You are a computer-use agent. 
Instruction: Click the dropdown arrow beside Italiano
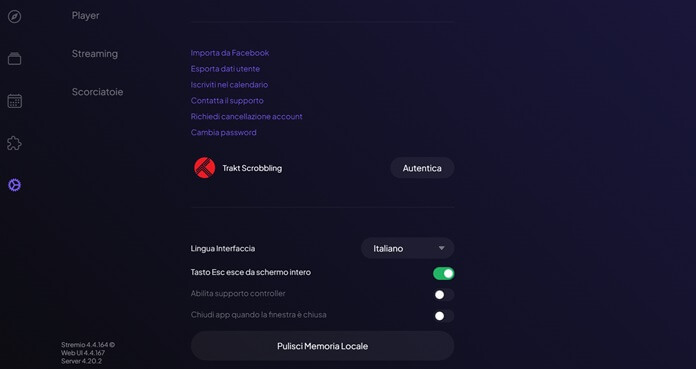click(x=441, y=248)
